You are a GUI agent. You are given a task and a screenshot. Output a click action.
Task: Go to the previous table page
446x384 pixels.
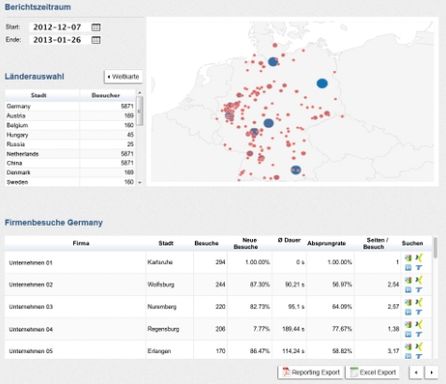(x=416, y=372)
